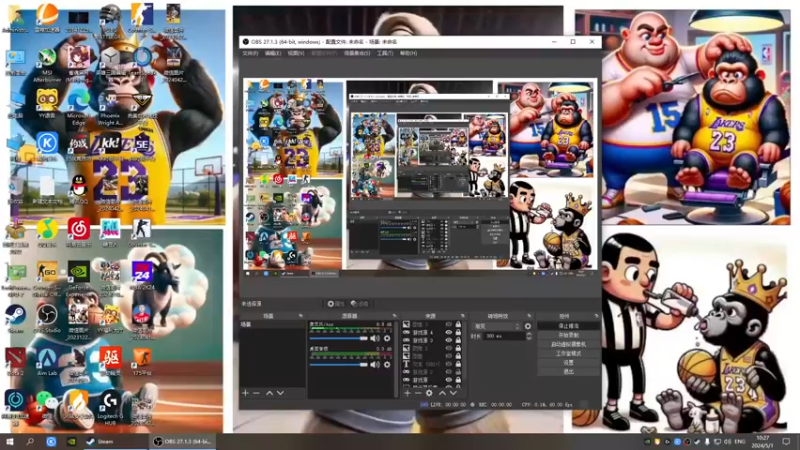Toggle 工作室模式 studio mode
This screenshot has width=800, height=450.
point(568,353)
